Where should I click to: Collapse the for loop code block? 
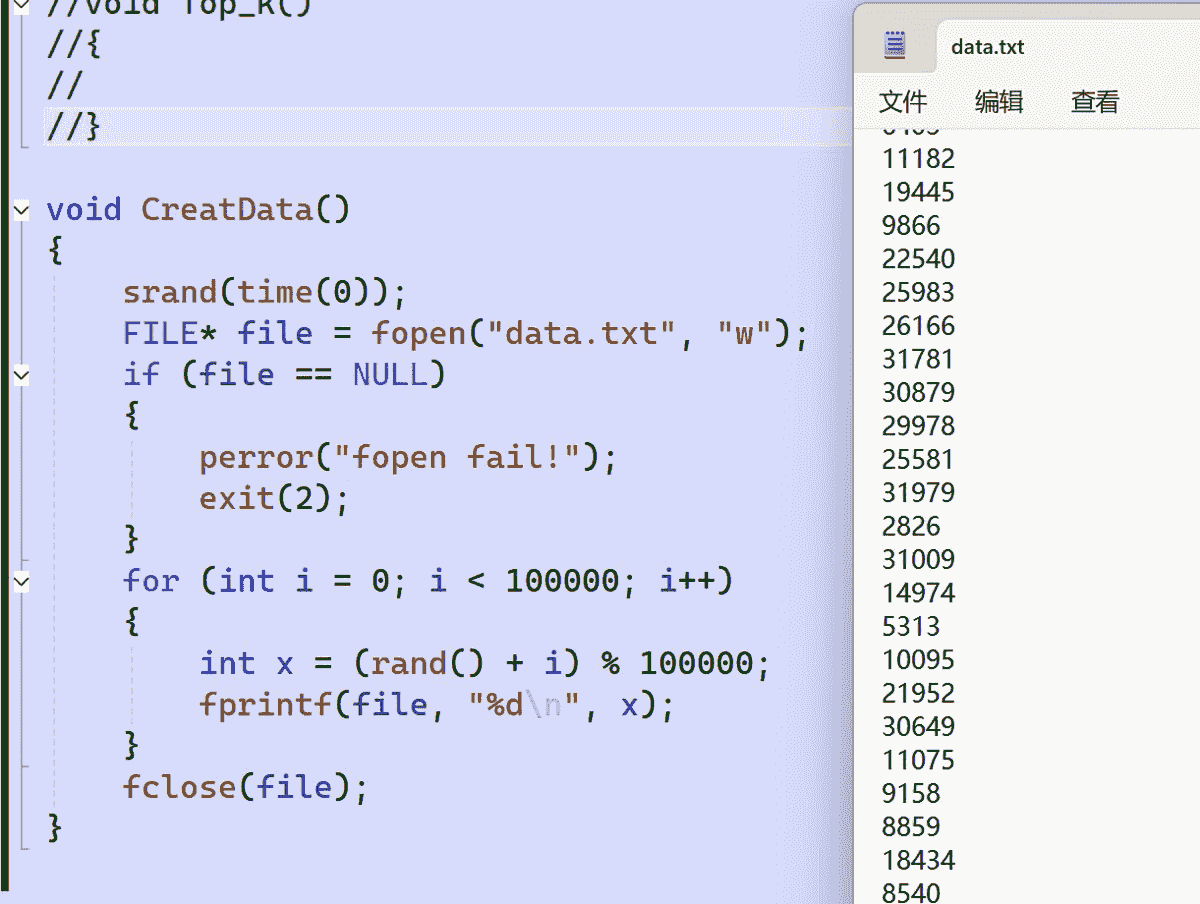pos(21,581)
